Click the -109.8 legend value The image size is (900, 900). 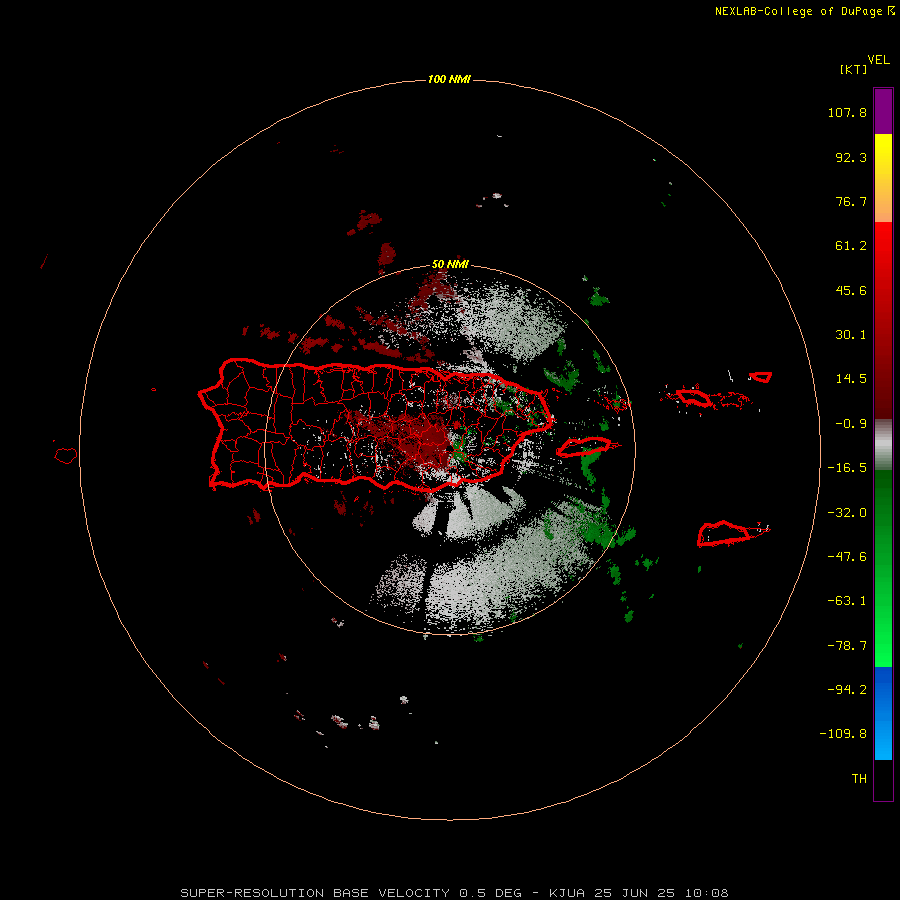[x=843, y=734]
